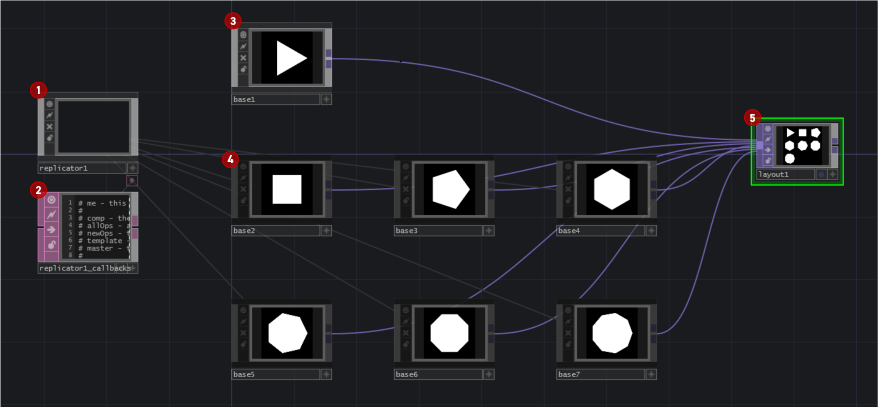Image resolution: width=878 pixels, height=407 pixels.
Task: Expand the plus button beside base5 name
Action: [x=326, y=375]
